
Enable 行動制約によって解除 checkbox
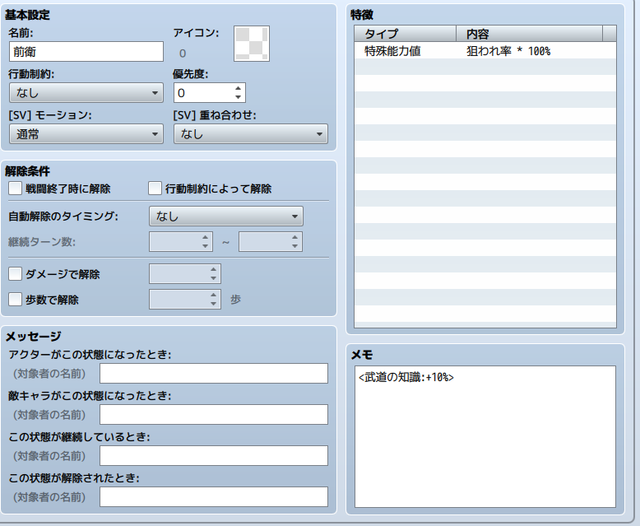155,189
